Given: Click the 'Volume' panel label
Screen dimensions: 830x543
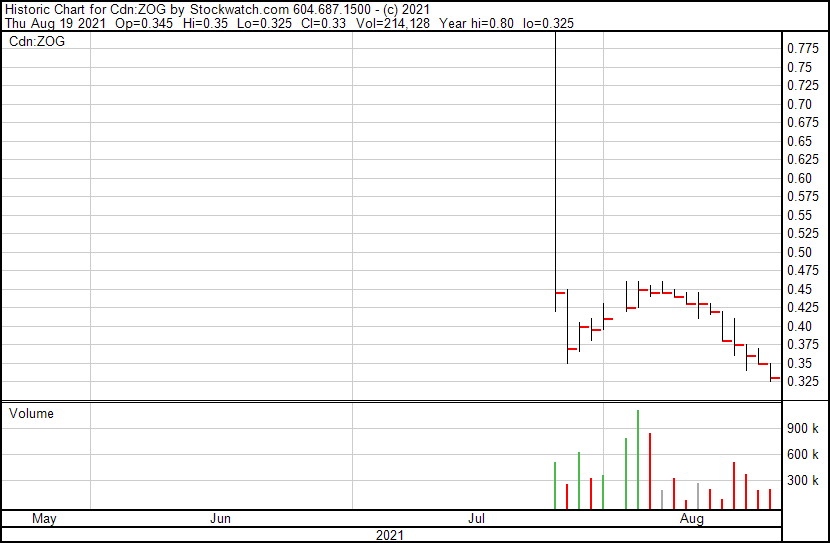Looking at the screenshot, I should tap(31, 413).
